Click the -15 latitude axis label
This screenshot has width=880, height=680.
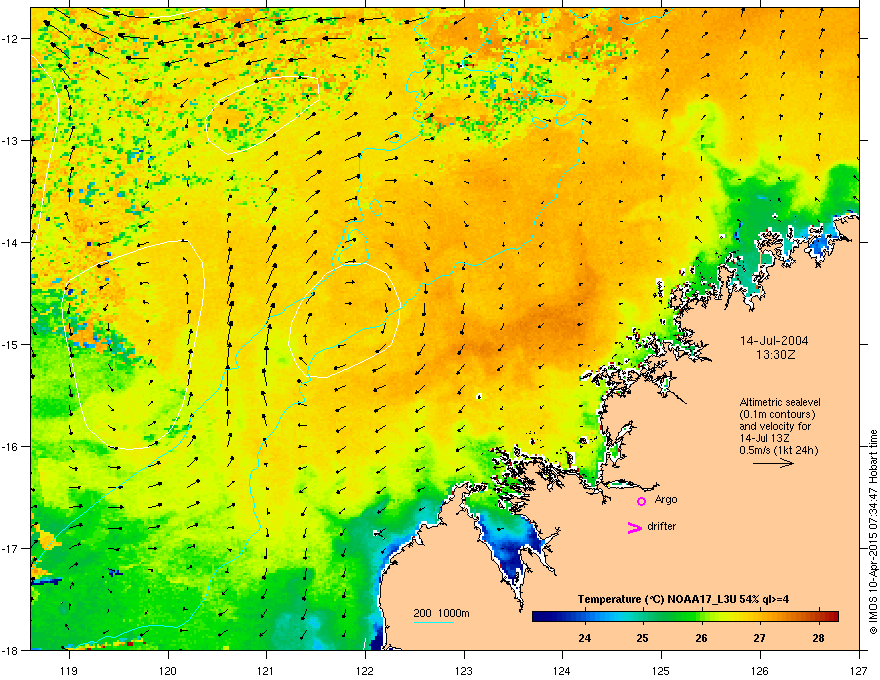coord(11,344)
